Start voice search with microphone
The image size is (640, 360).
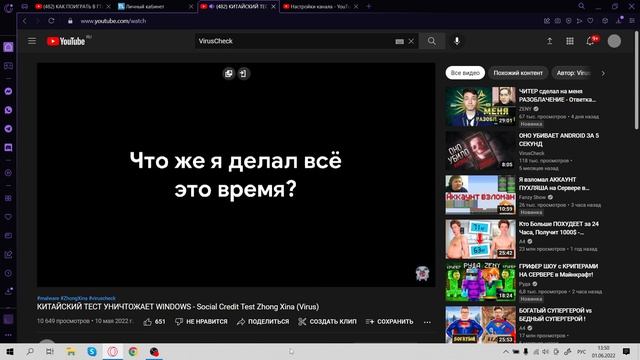tap(457, 41)
